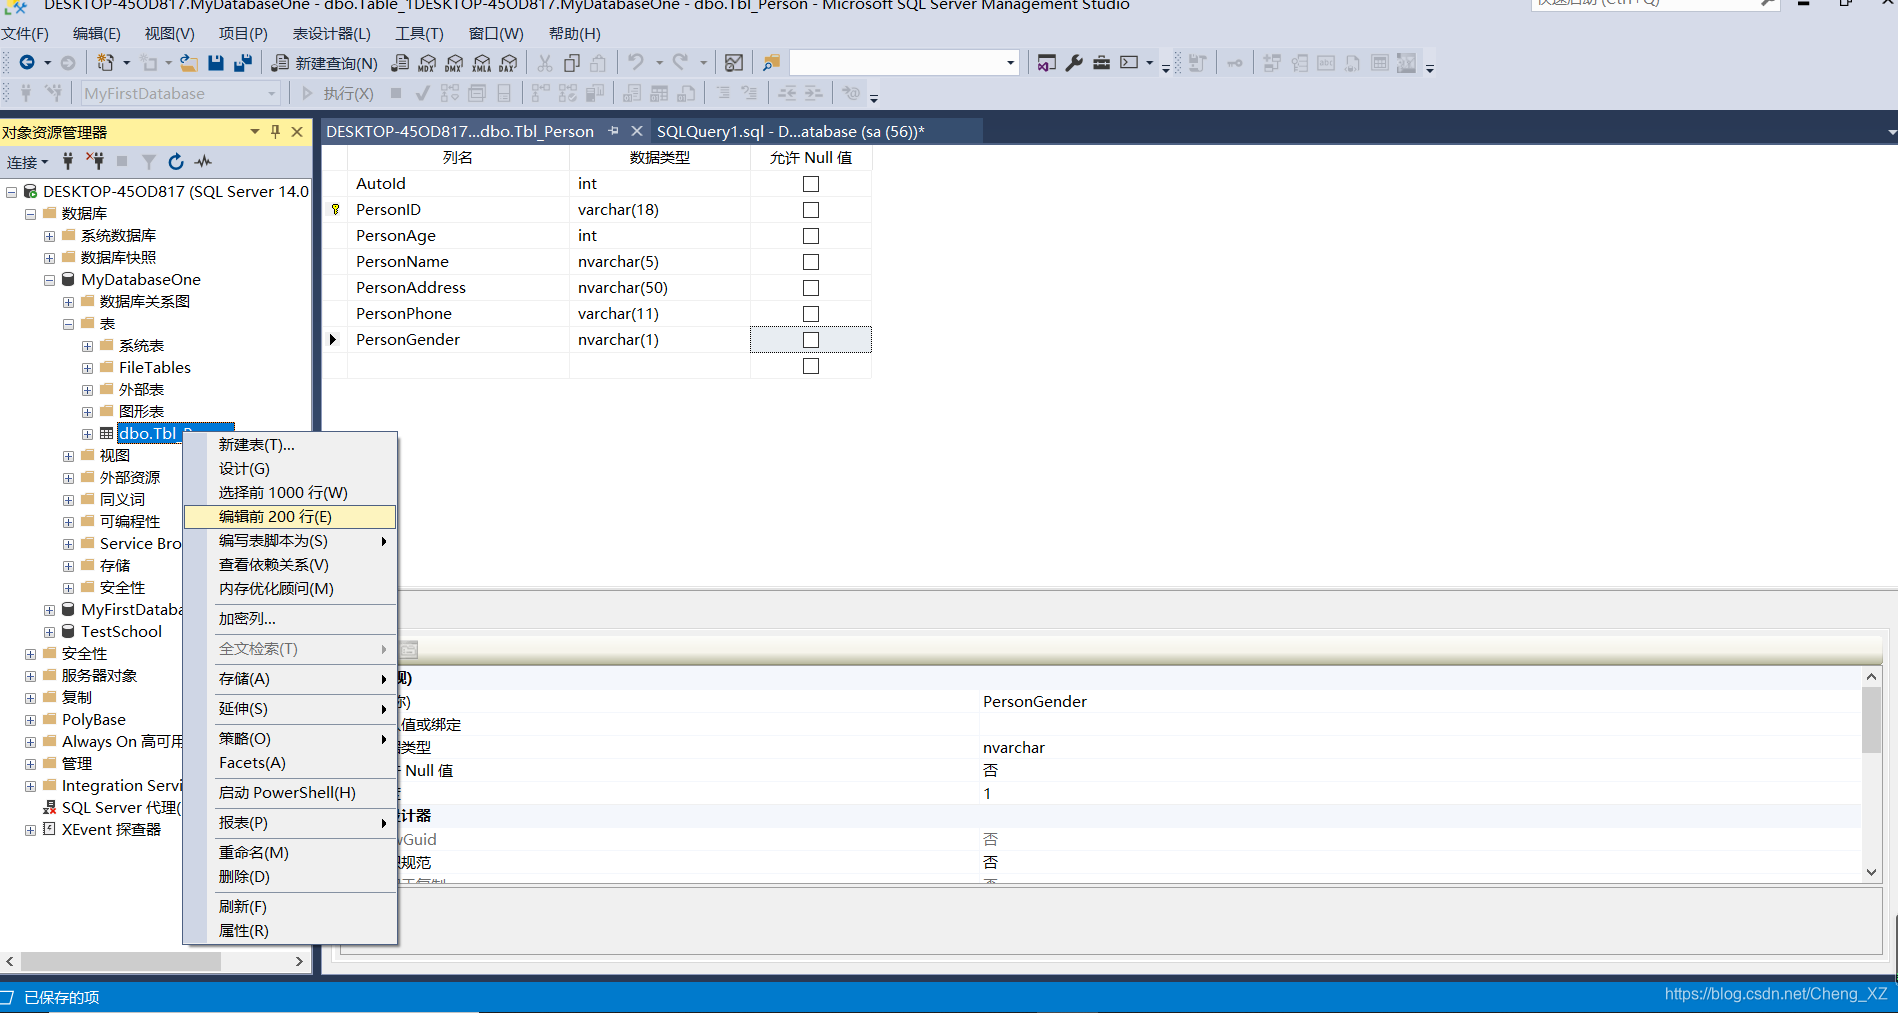Click the find in files folder icon
Screen dimensions: 1898x1013
771,63
